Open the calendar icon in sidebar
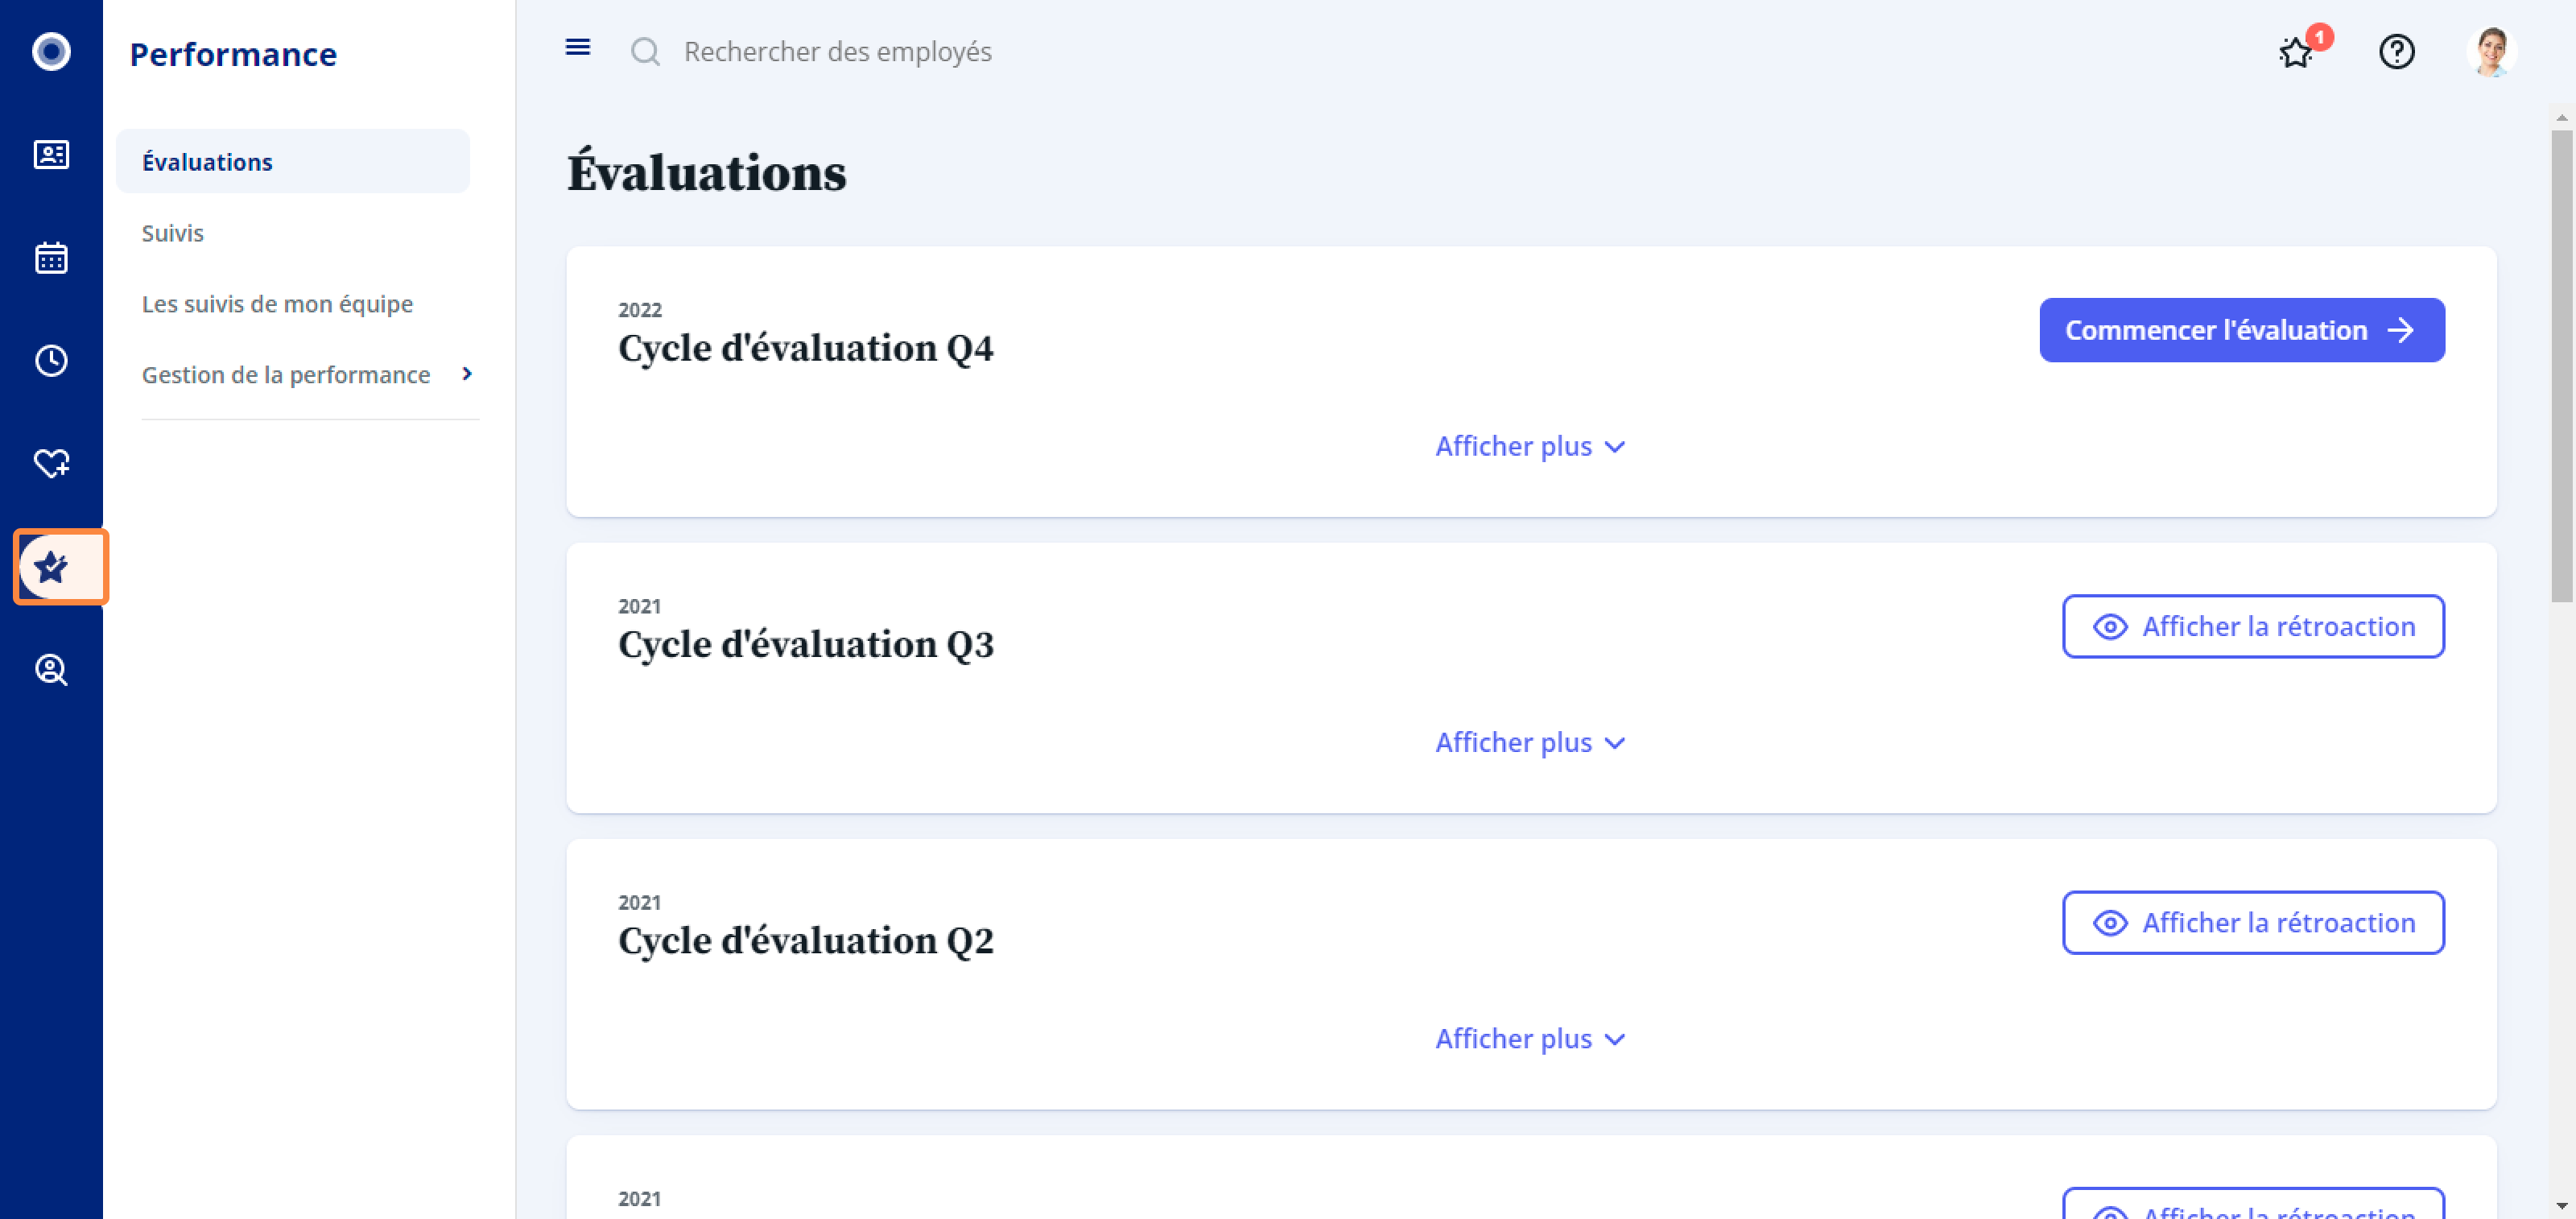 point(51,257)
